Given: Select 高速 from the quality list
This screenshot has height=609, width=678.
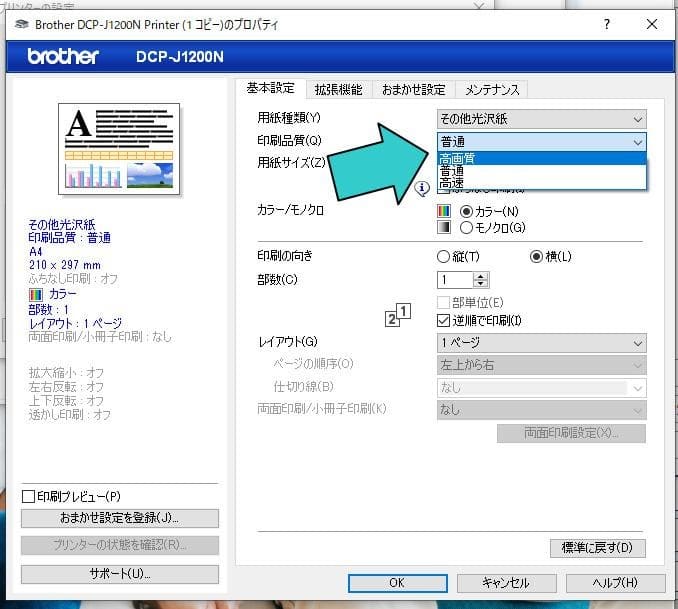Looking at the screenshot, I should (x=542, y=183).
